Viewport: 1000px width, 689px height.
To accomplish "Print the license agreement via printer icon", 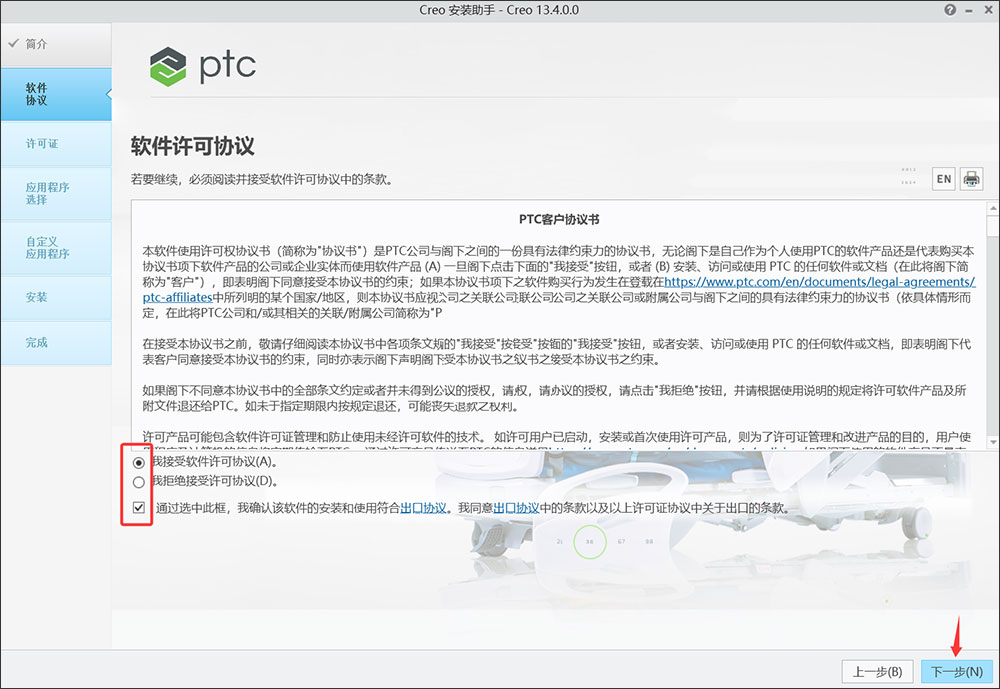I will pos(971,179).
